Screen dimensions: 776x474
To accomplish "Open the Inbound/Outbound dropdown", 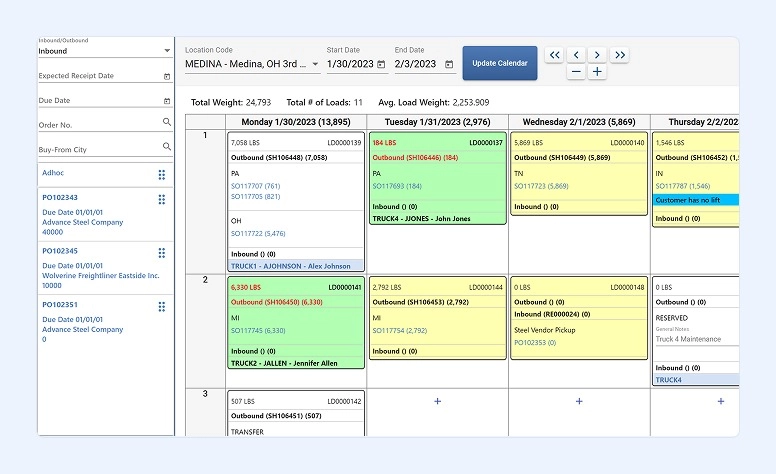I will (x=105, y=51).
